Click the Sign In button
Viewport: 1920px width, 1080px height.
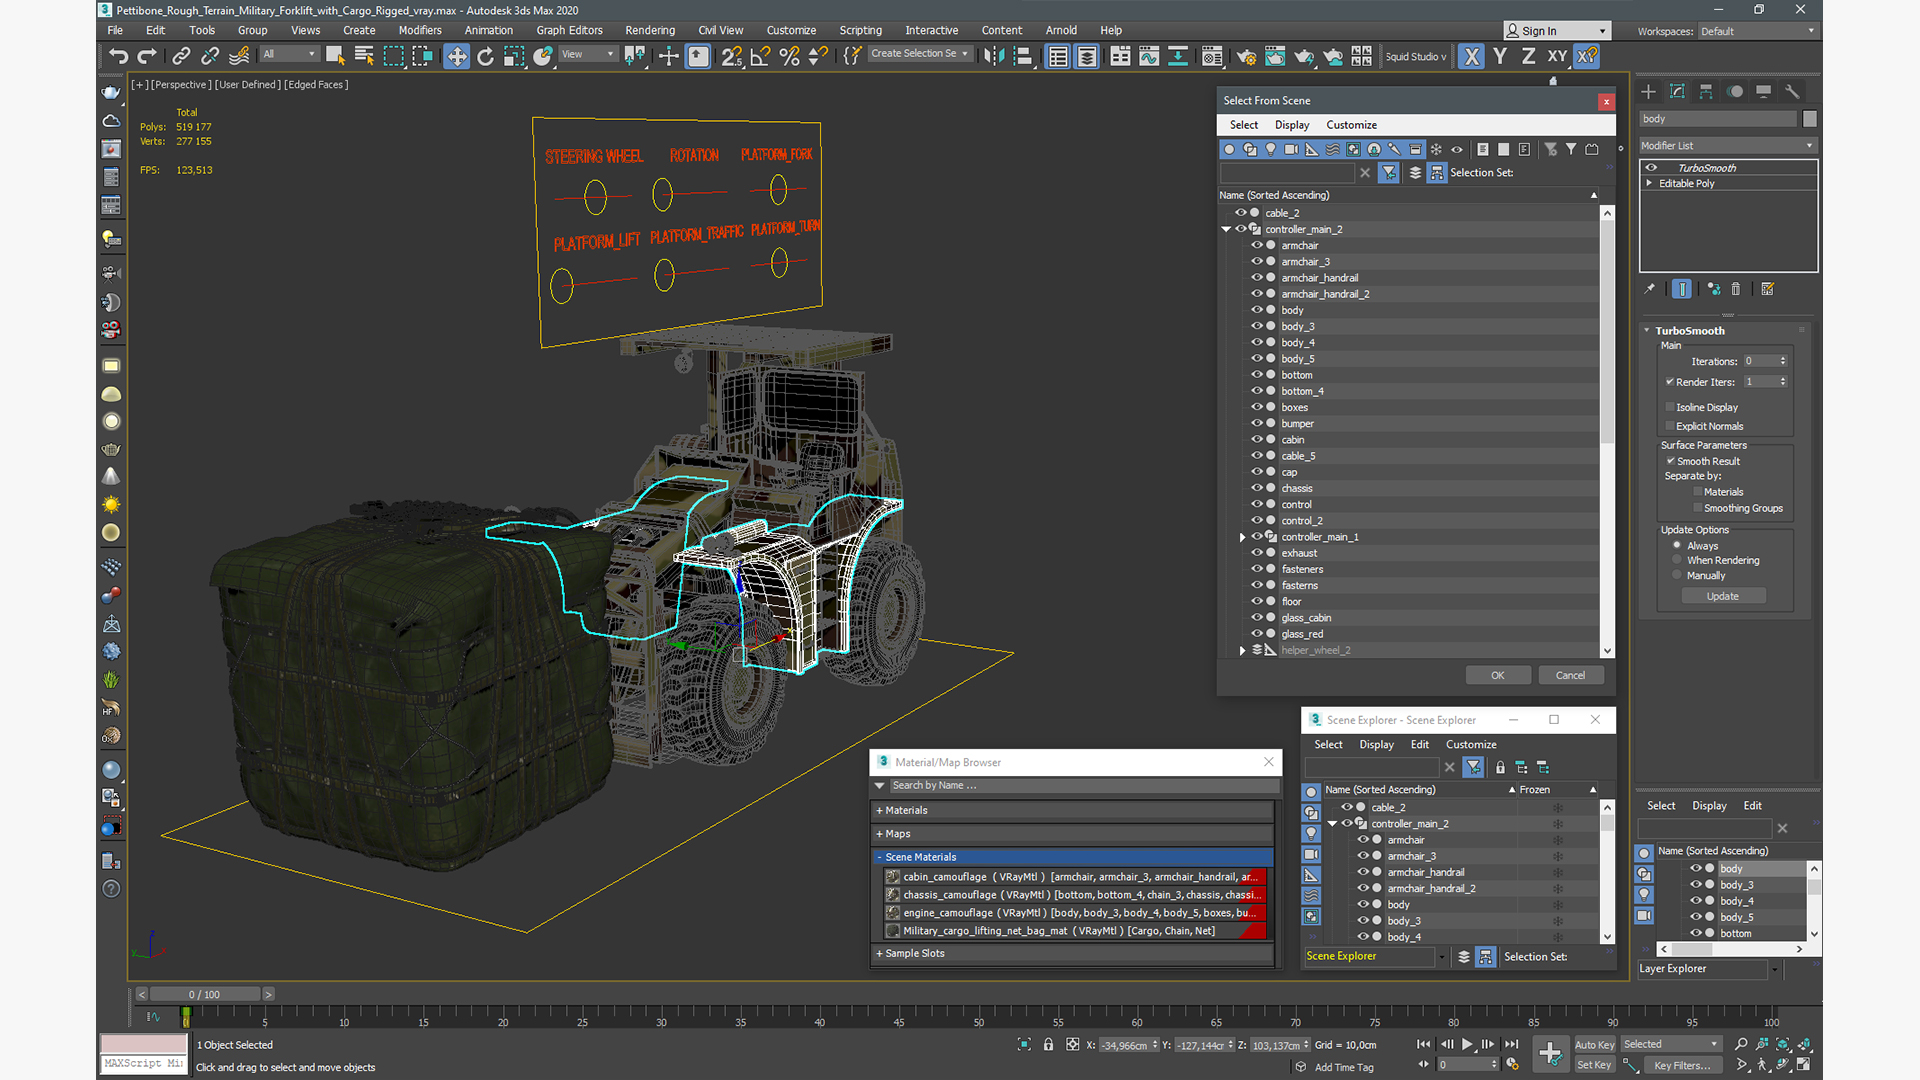click(x=1557, y=31)
